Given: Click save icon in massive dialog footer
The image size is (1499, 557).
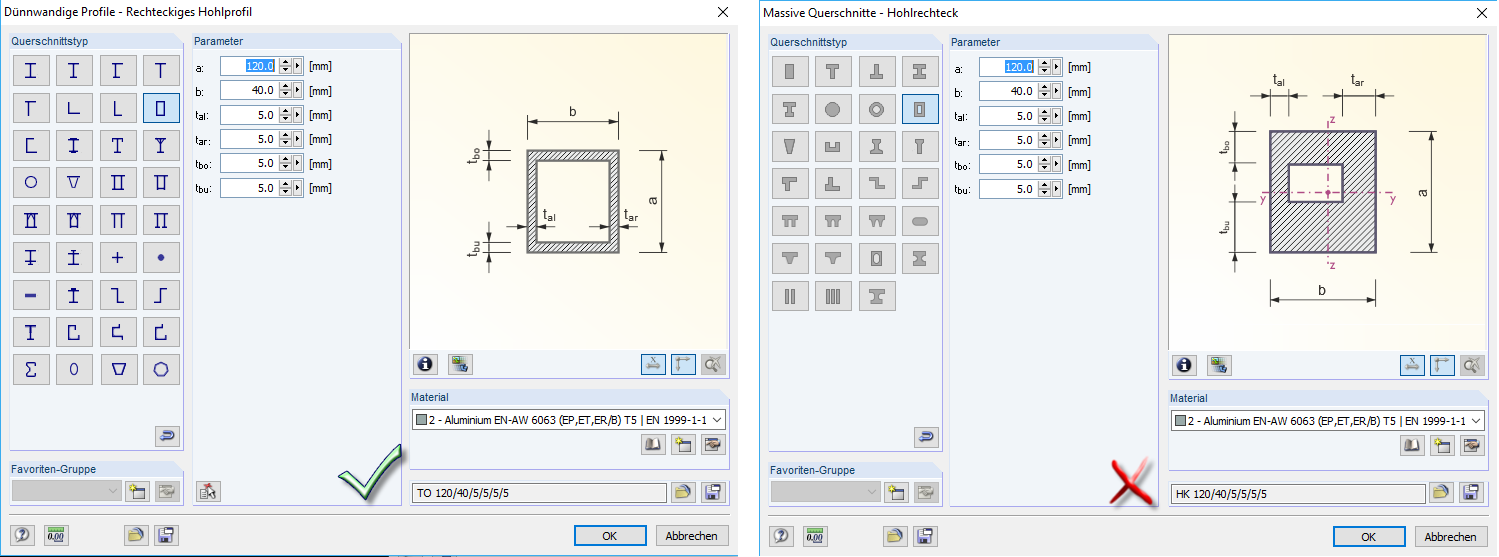Looking at the screenshot, I should click(926, 536).
